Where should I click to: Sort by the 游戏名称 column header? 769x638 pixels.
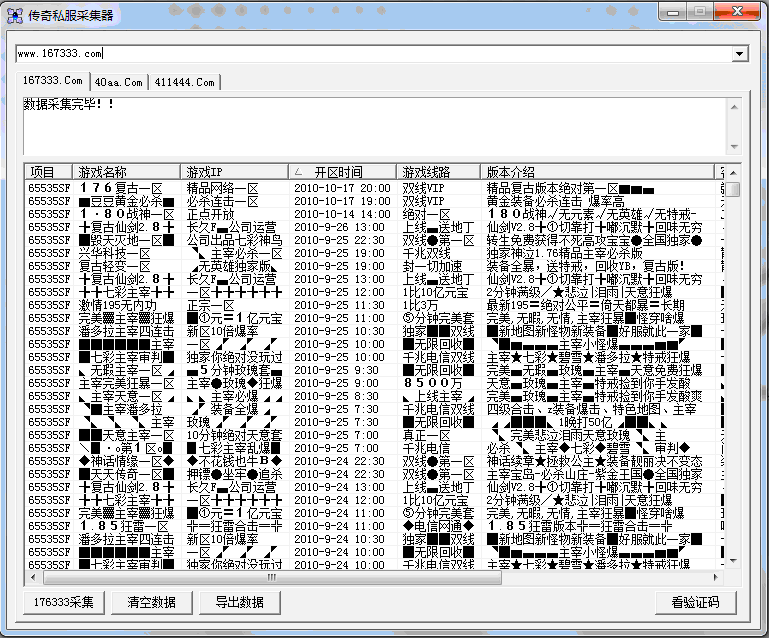(127, 172)
